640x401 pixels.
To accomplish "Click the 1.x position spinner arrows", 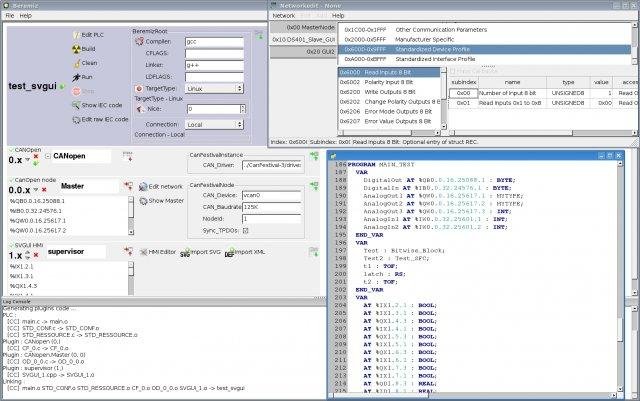I will (28, 256).
